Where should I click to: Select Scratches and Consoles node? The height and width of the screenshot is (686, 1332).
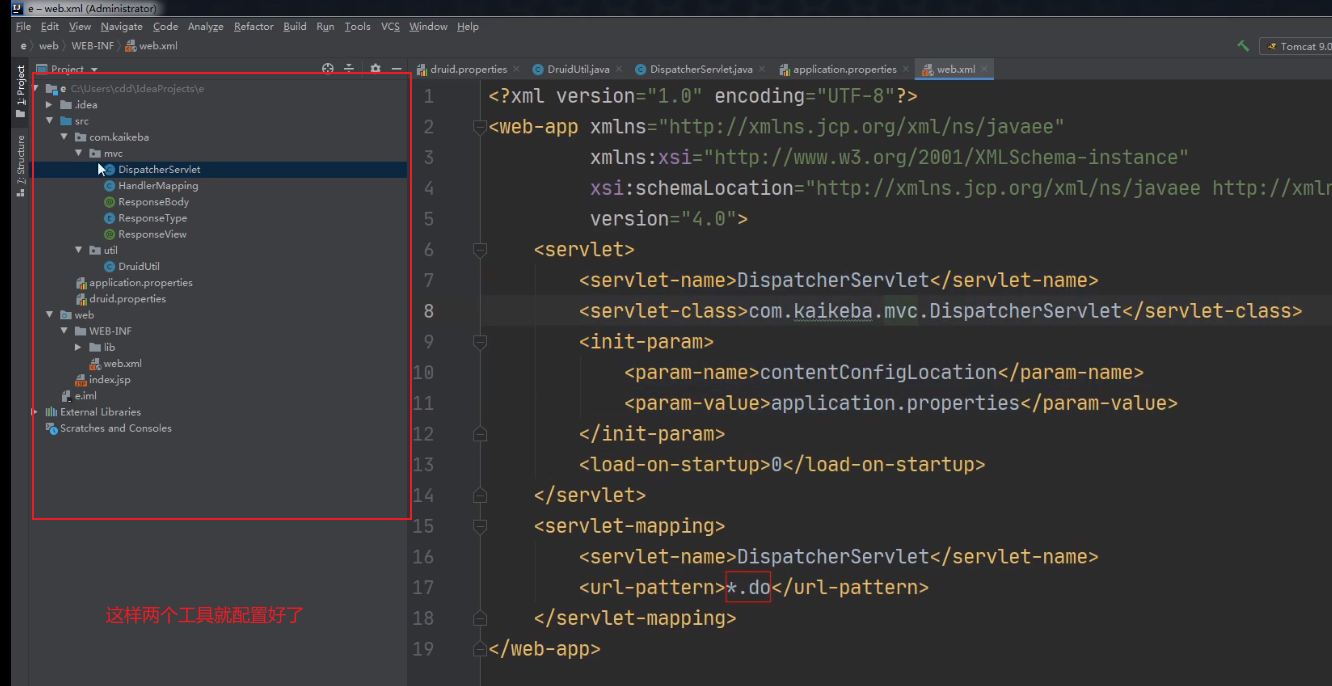[108, 428]
